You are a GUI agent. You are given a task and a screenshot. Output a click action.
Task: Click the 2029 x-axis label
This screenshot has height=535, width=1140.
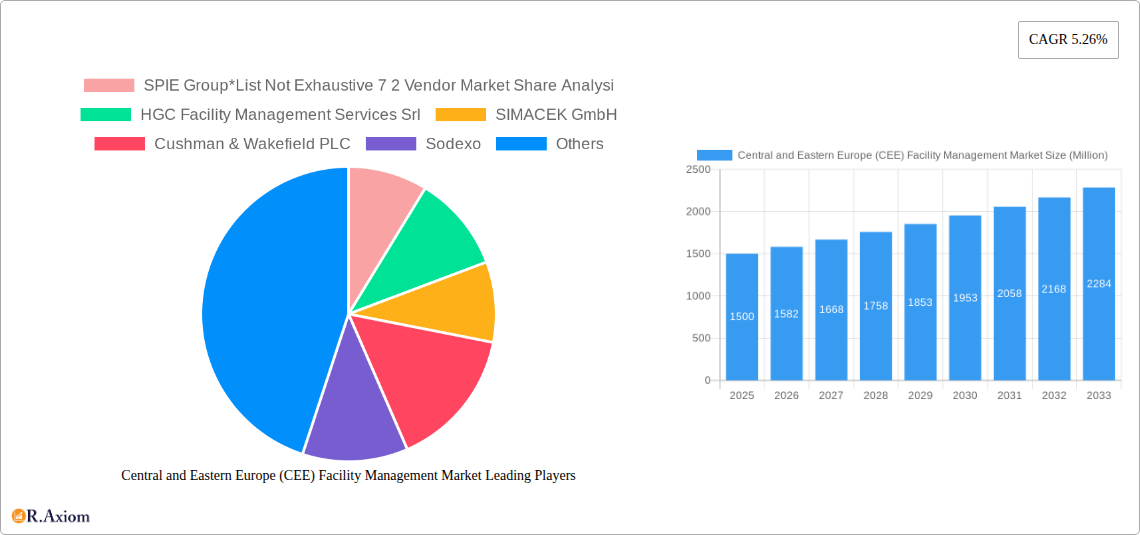tap(920, 395)
